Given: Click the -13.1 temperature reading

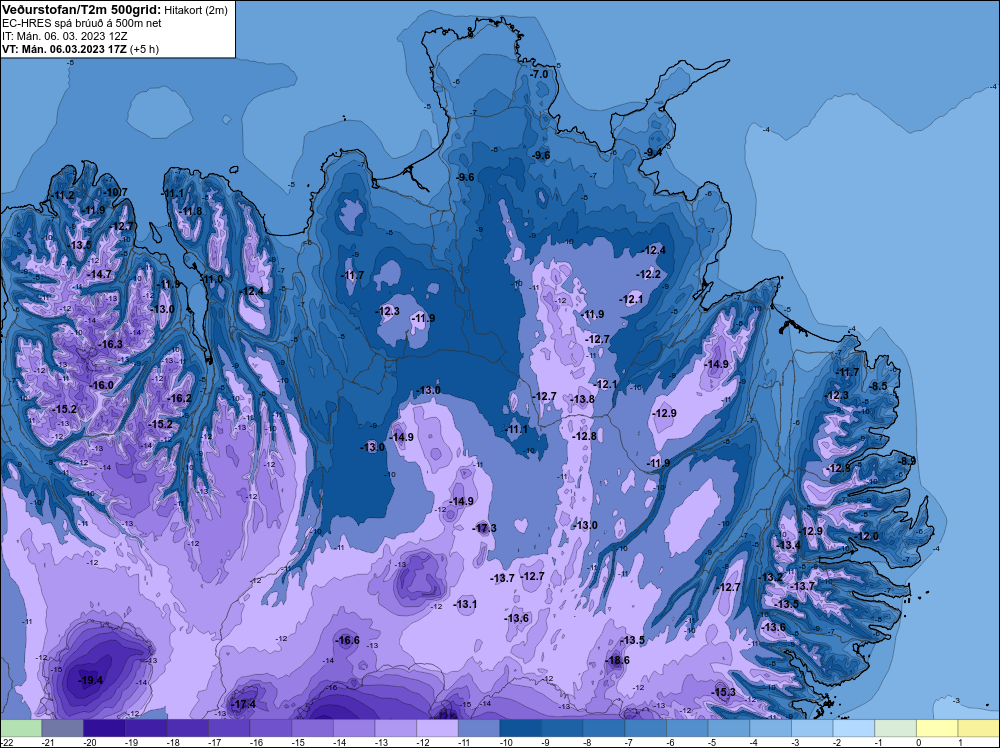Looking at the screenshot, I should pos(465,605).
